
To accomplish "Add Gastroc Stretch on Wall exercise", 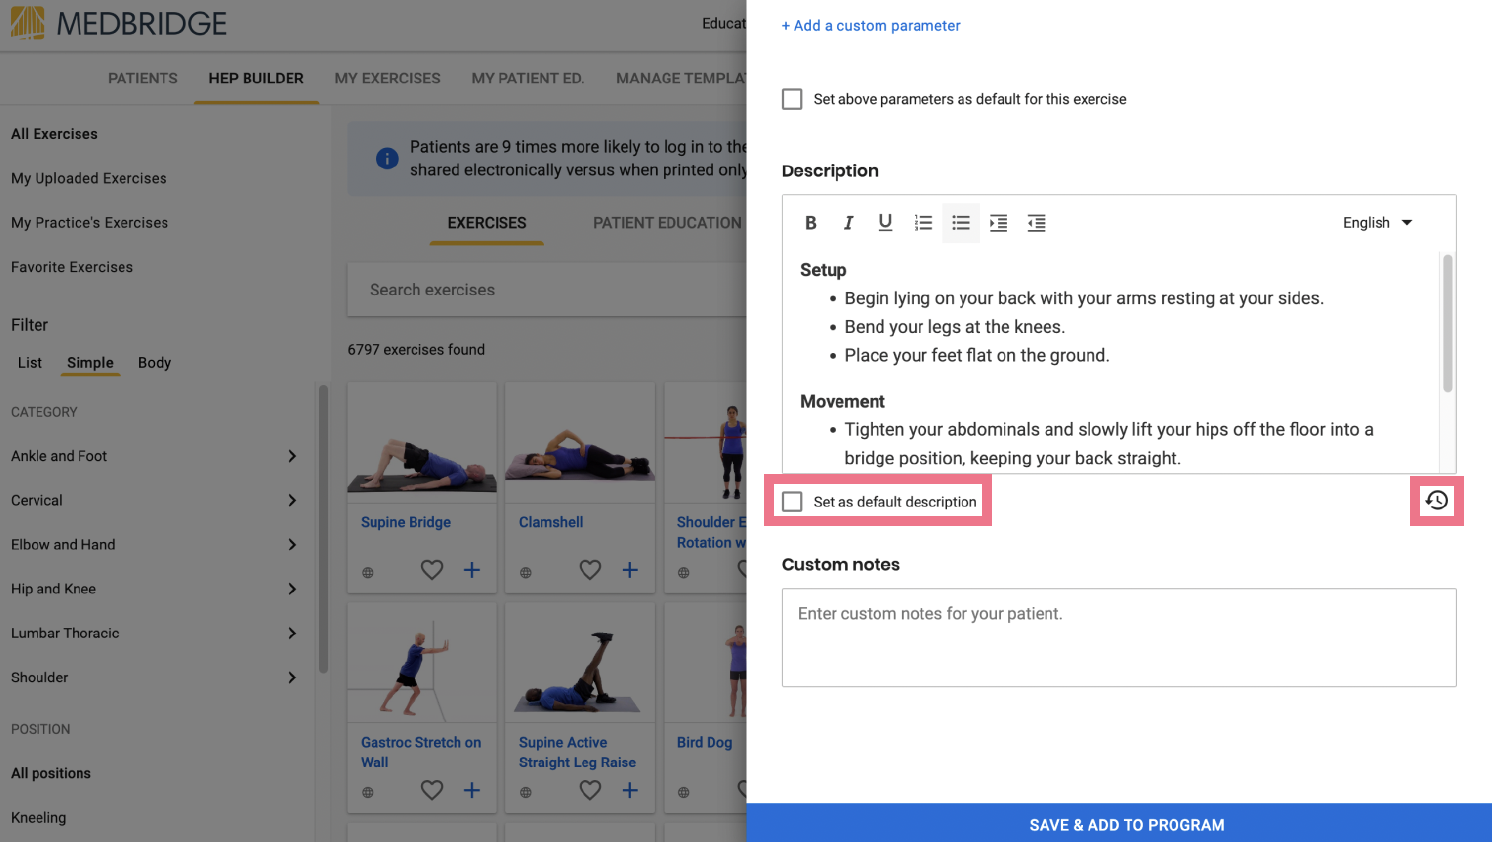I will 472,790.
